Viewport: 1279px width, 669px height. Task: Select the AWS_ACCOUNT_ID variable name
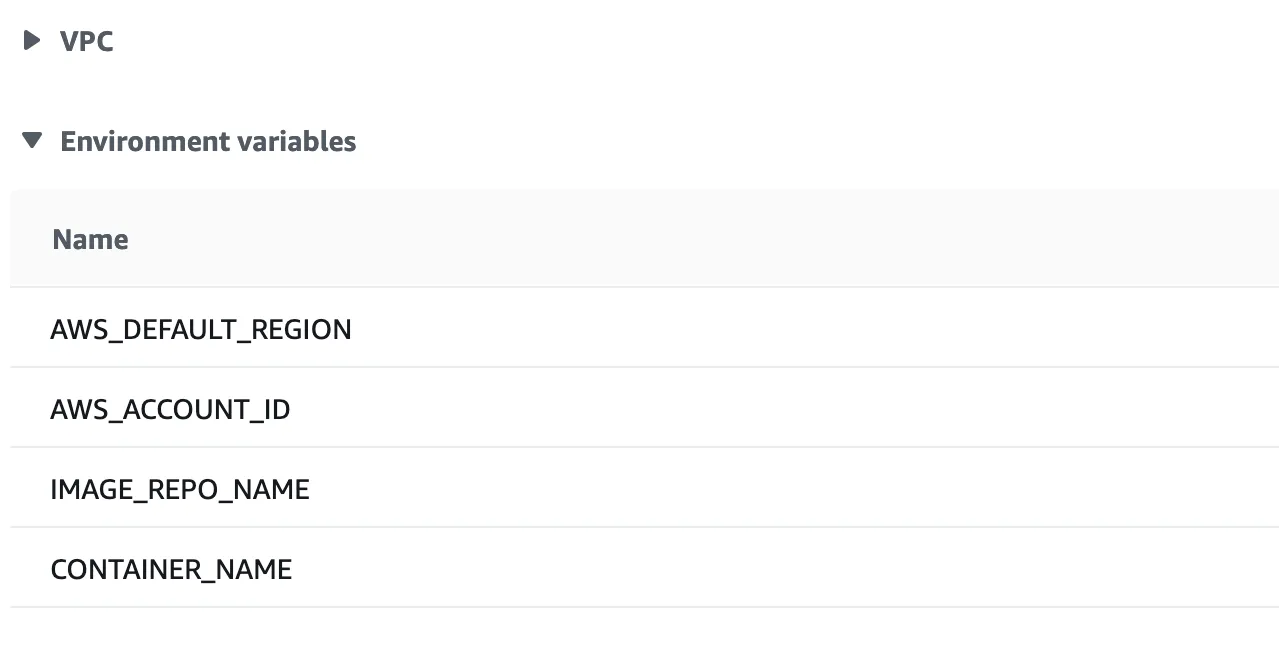[x=170, y=409]
